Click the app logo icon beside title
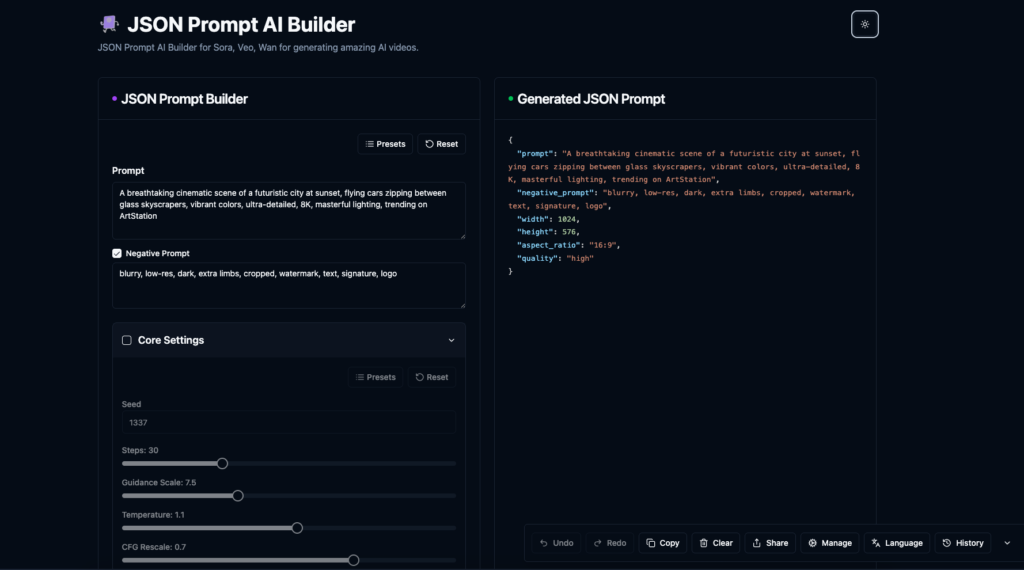This screenshot has width=1024, height=570. (109, 24)
